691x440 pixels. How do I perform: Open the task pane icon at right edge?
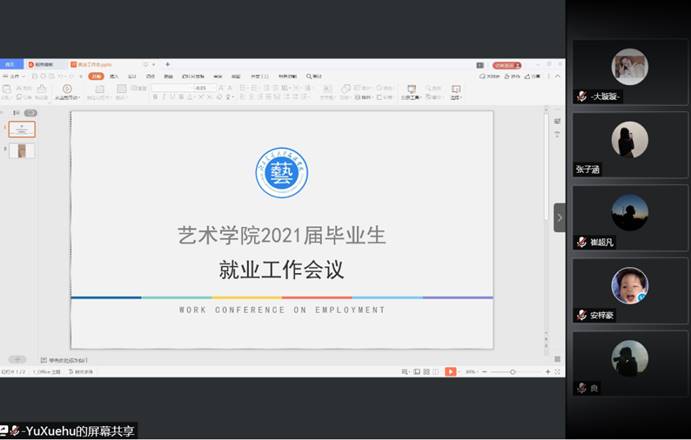tap(557, 122)
